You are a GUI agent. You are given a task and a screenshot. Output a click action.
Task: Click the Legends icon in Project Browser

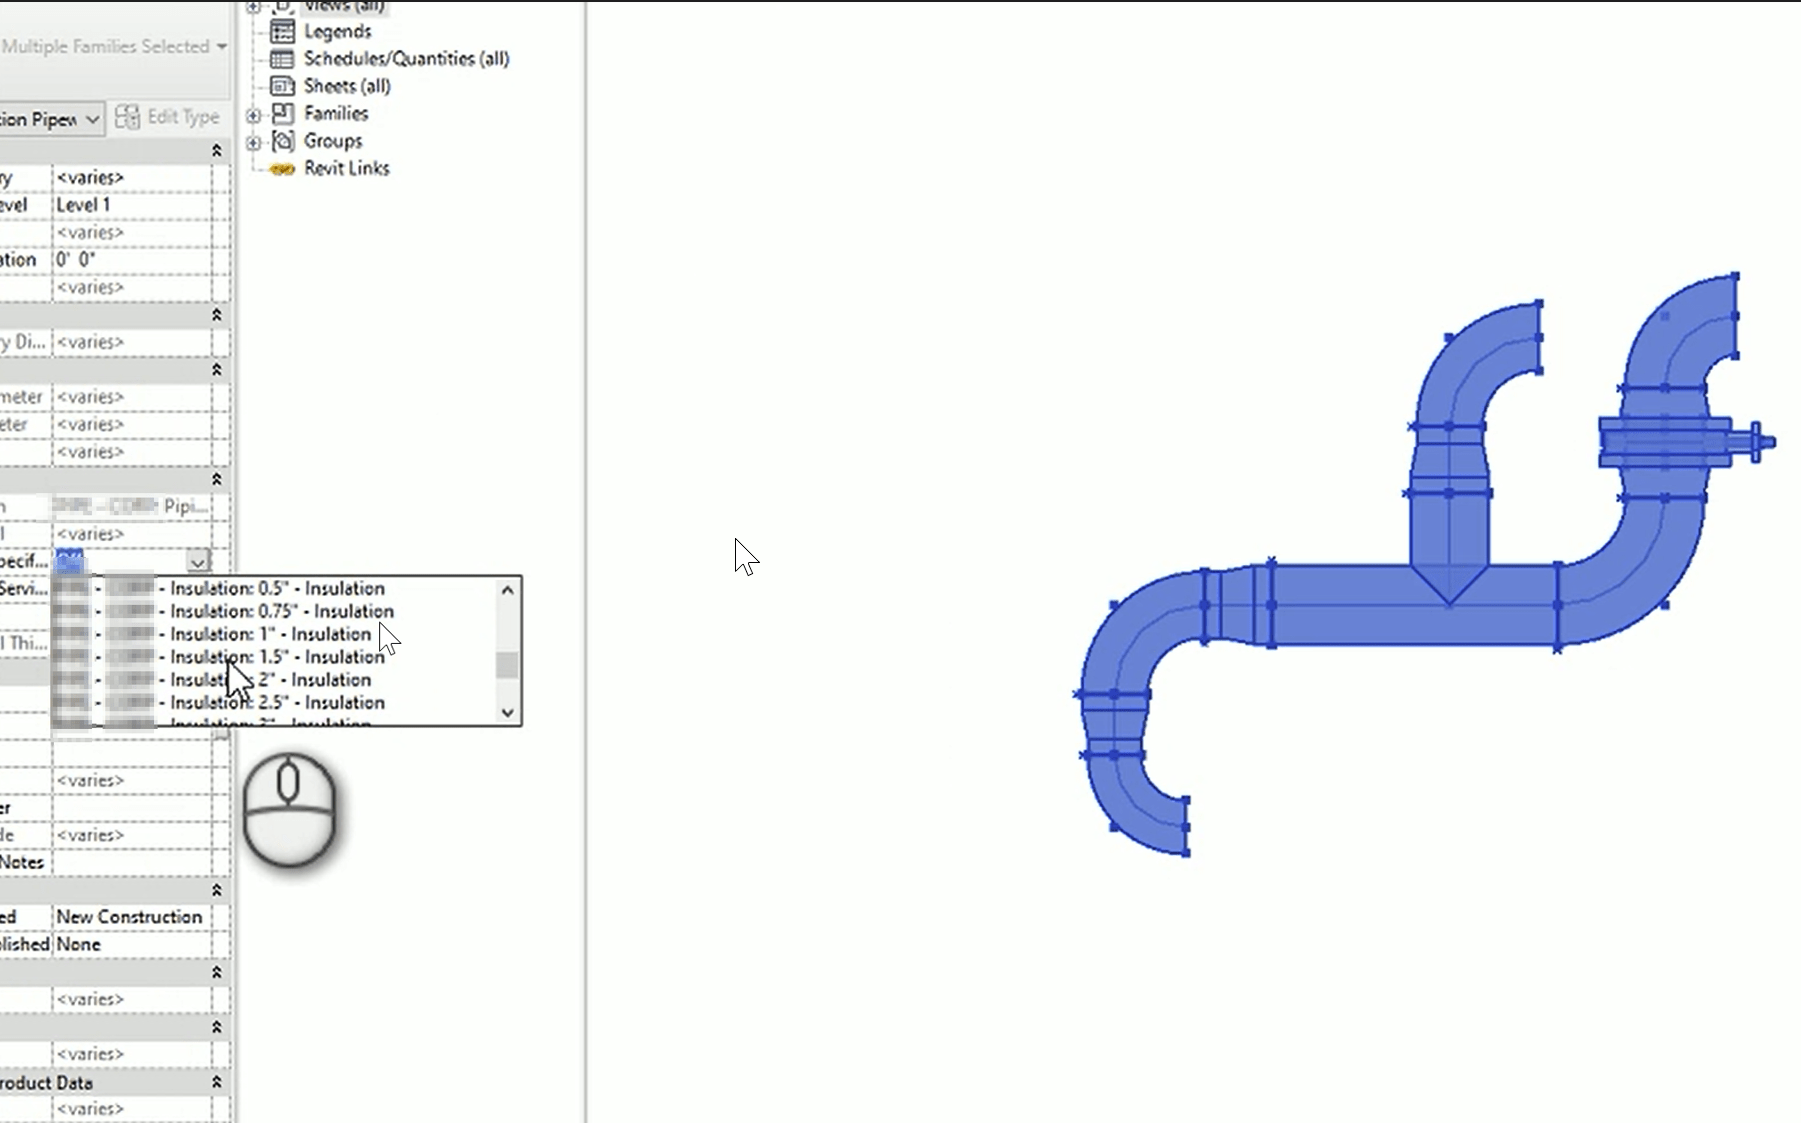[281, 31]
